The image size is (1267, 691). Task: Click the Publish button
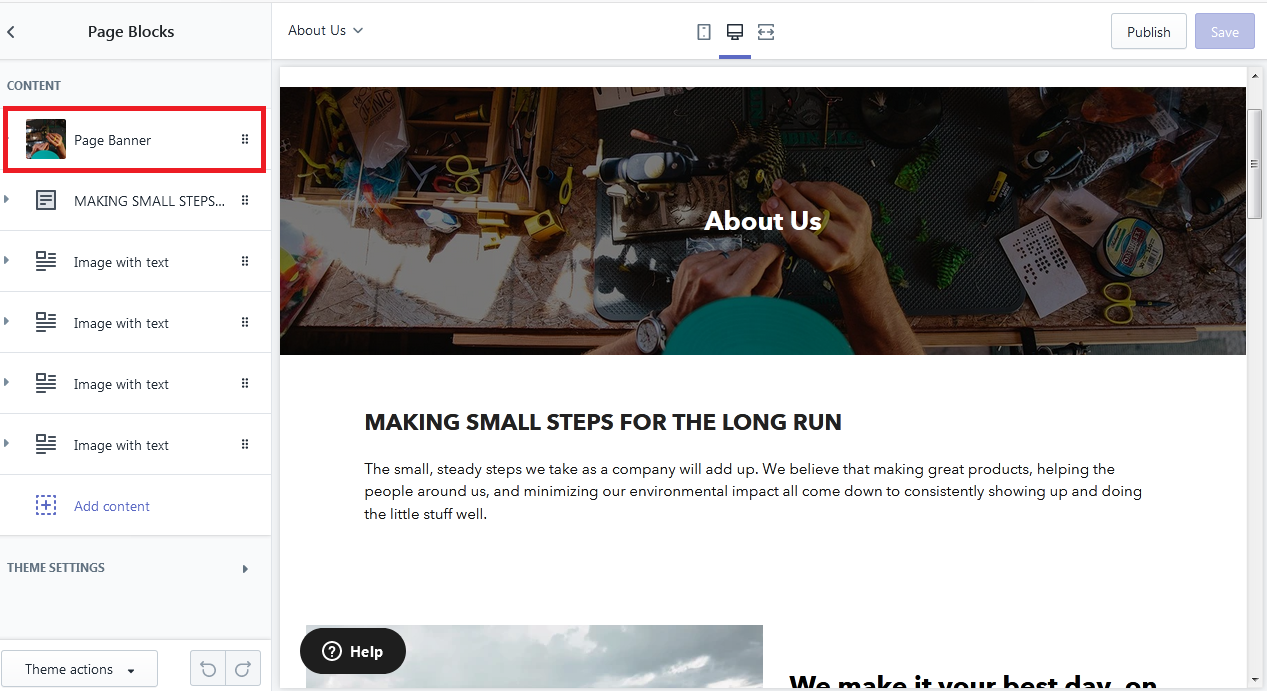[x=1149, y=32]
